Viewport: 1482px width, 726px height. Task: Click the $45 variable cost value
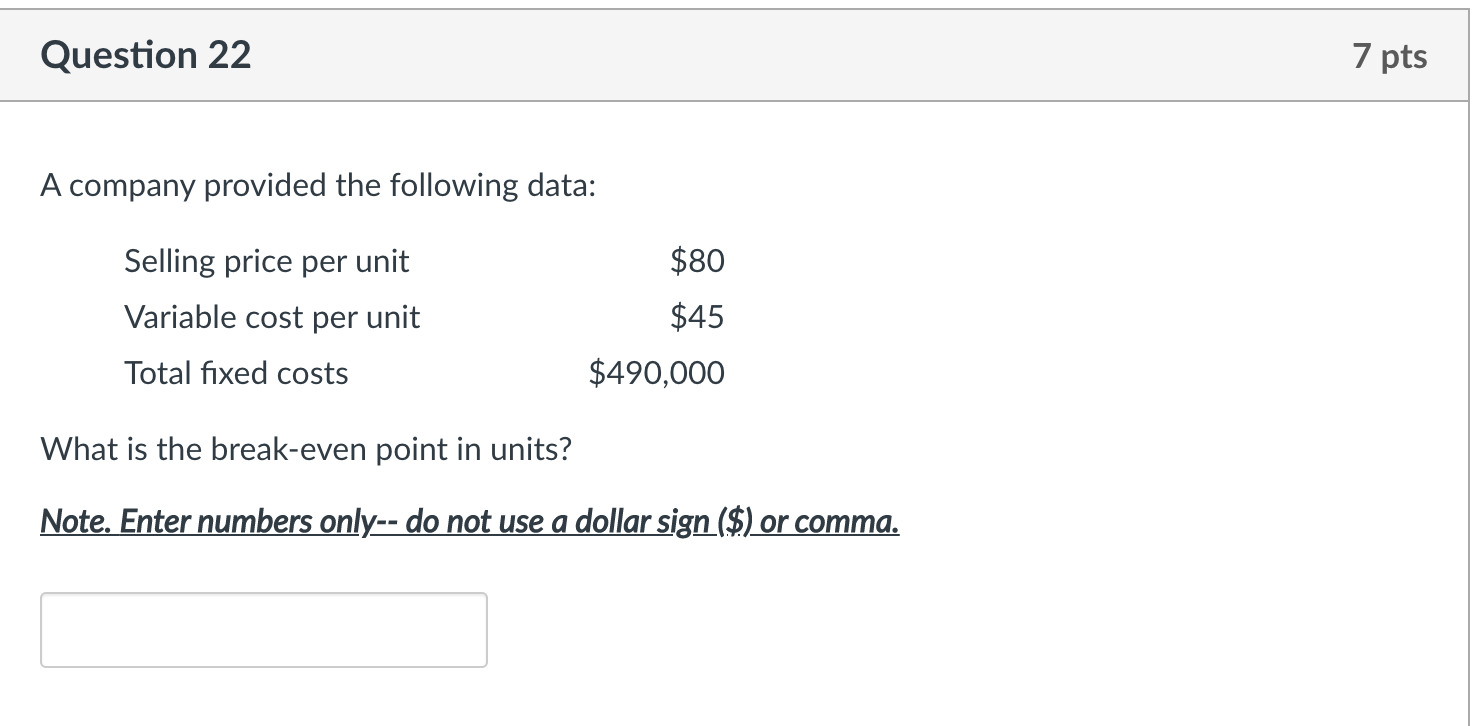click(x=697, y=318)
